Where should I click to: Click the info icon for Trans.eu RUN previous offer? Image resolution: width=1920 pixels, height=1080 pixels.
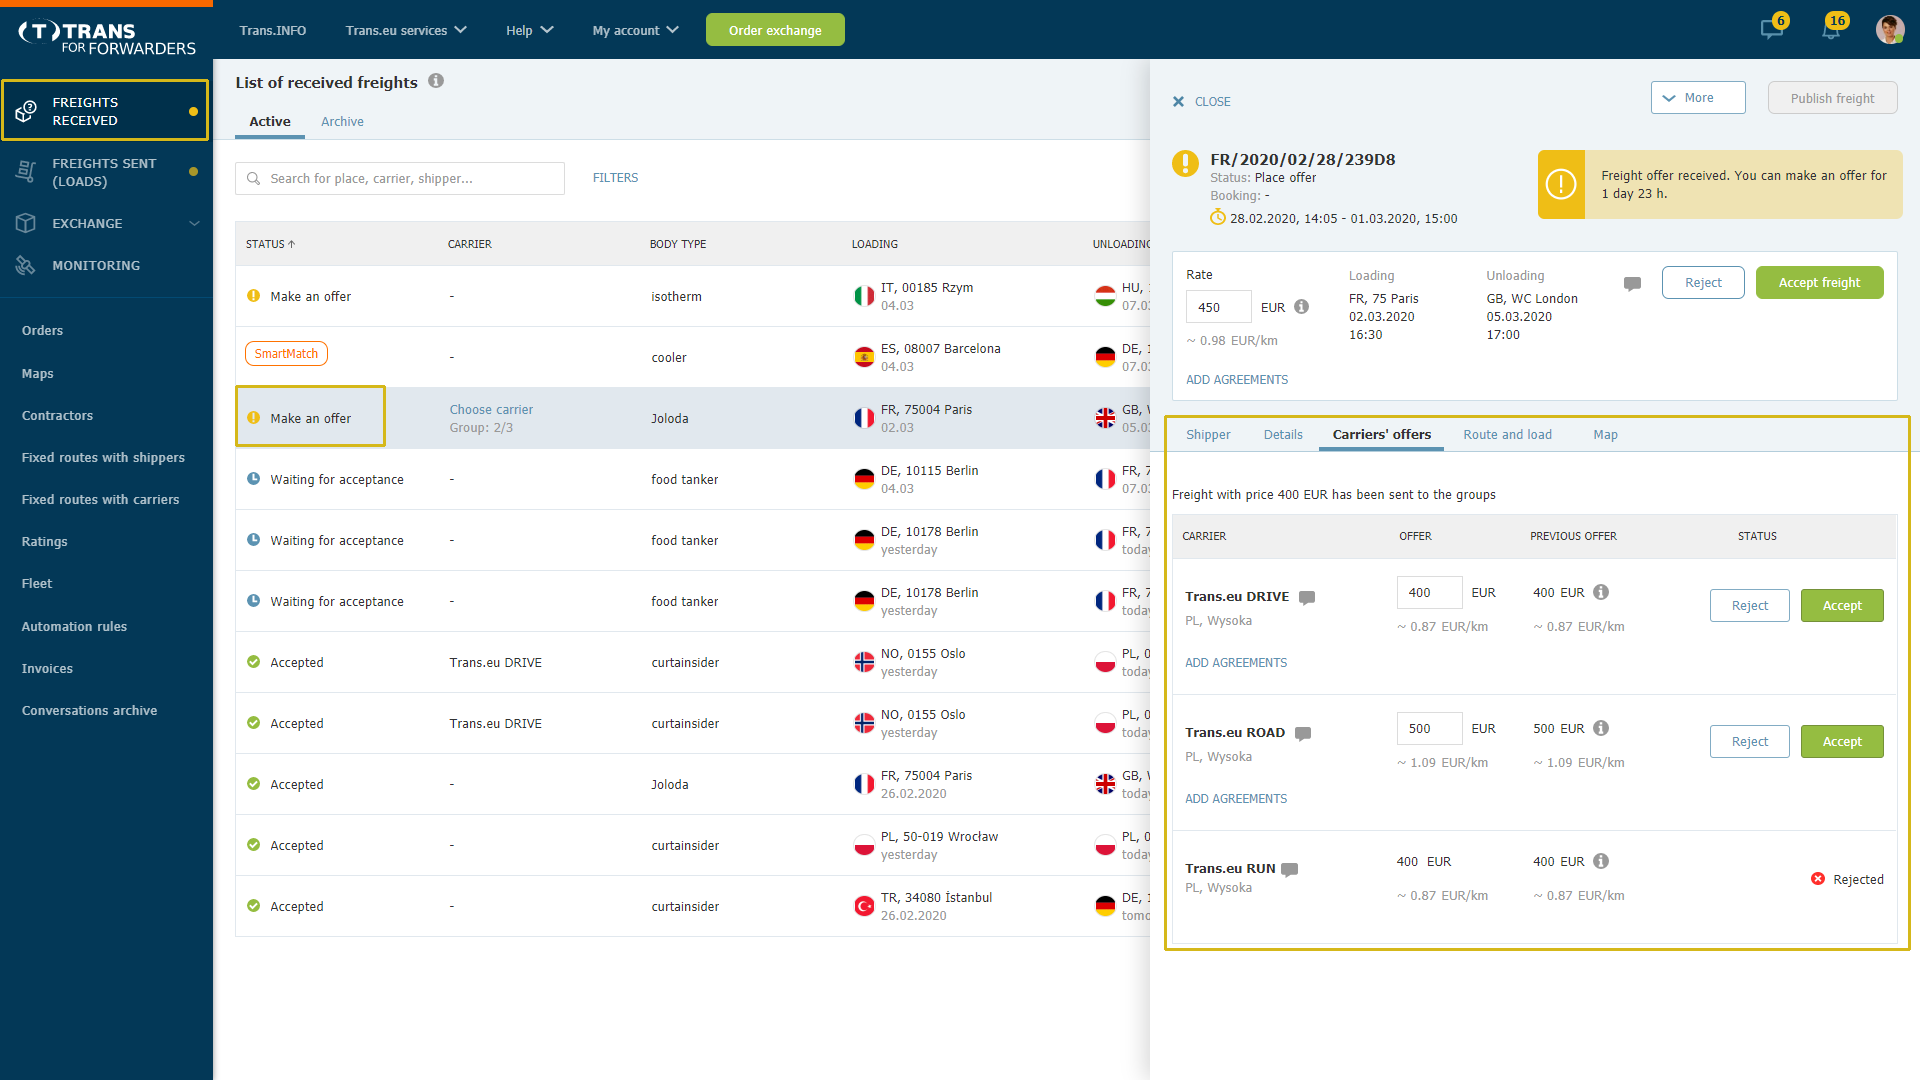click(1601, 861)
